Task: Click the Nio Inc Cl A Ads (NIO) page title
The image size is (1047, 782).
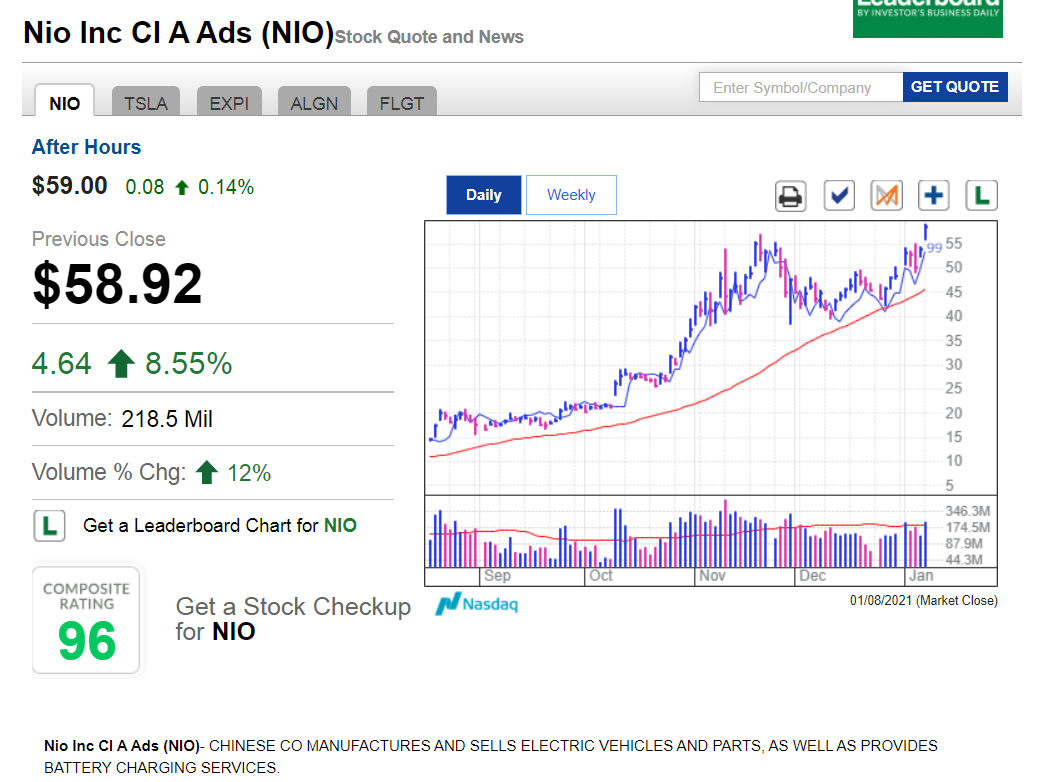Action: pyautogui.click(x=178, y=33)
